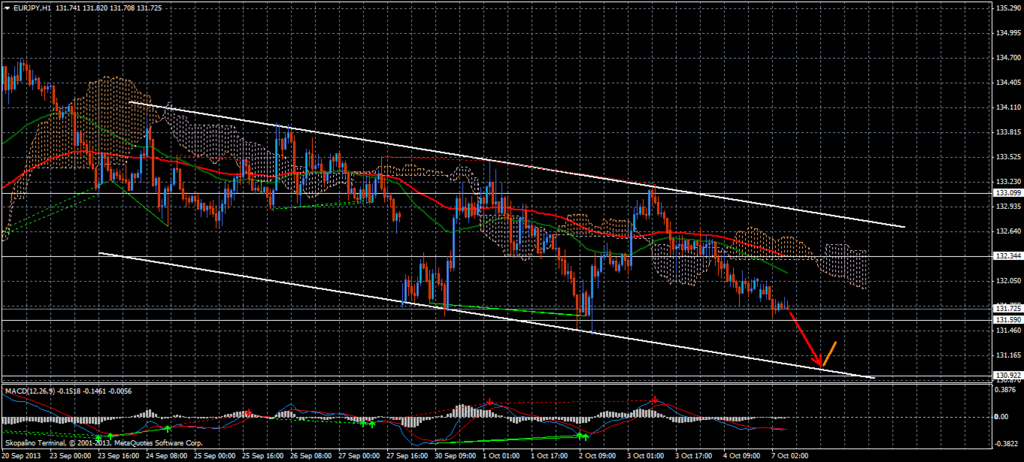Click the 7 Oct 02:00 time label

(791, 455)
